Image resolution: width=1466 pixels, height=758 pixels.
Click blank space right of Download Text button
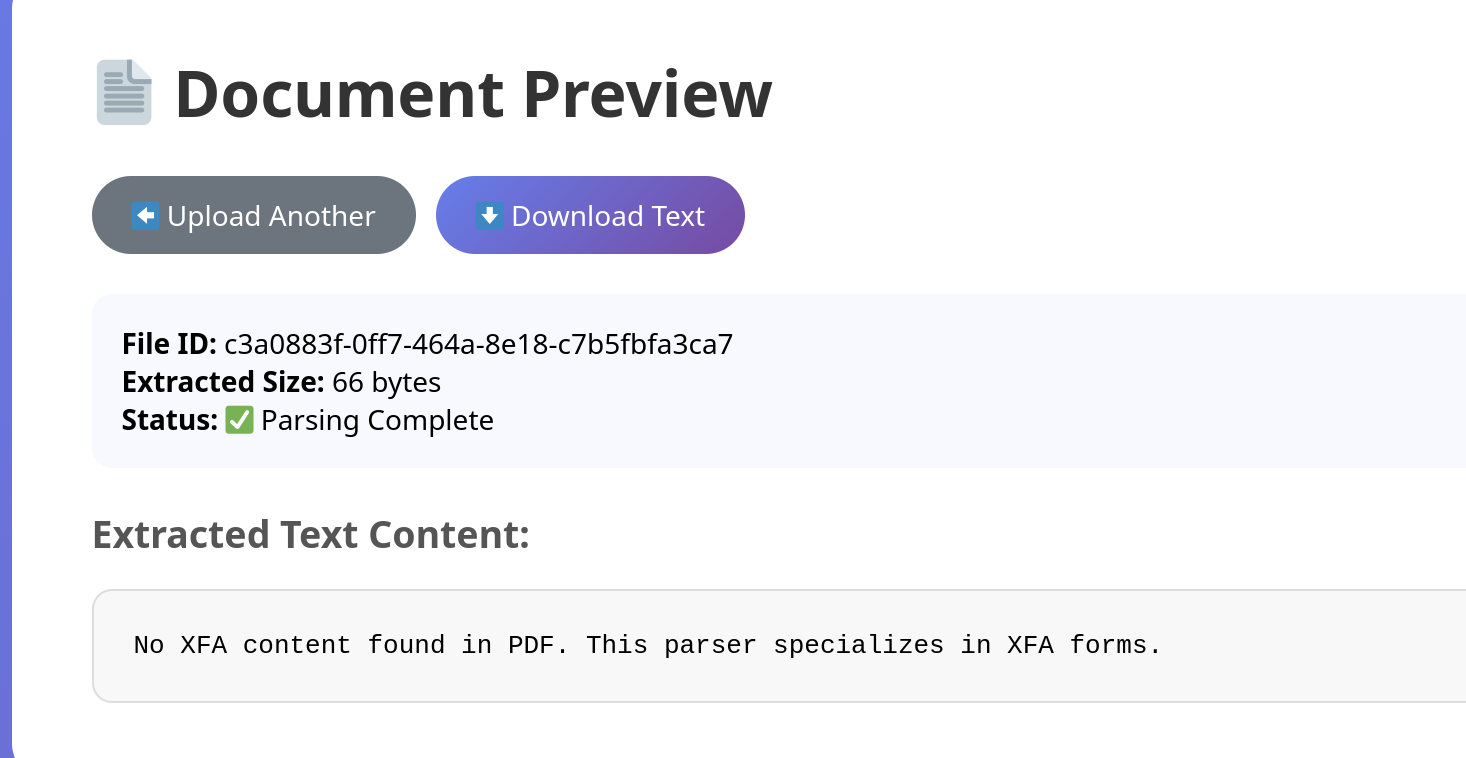coord(1000,215)
